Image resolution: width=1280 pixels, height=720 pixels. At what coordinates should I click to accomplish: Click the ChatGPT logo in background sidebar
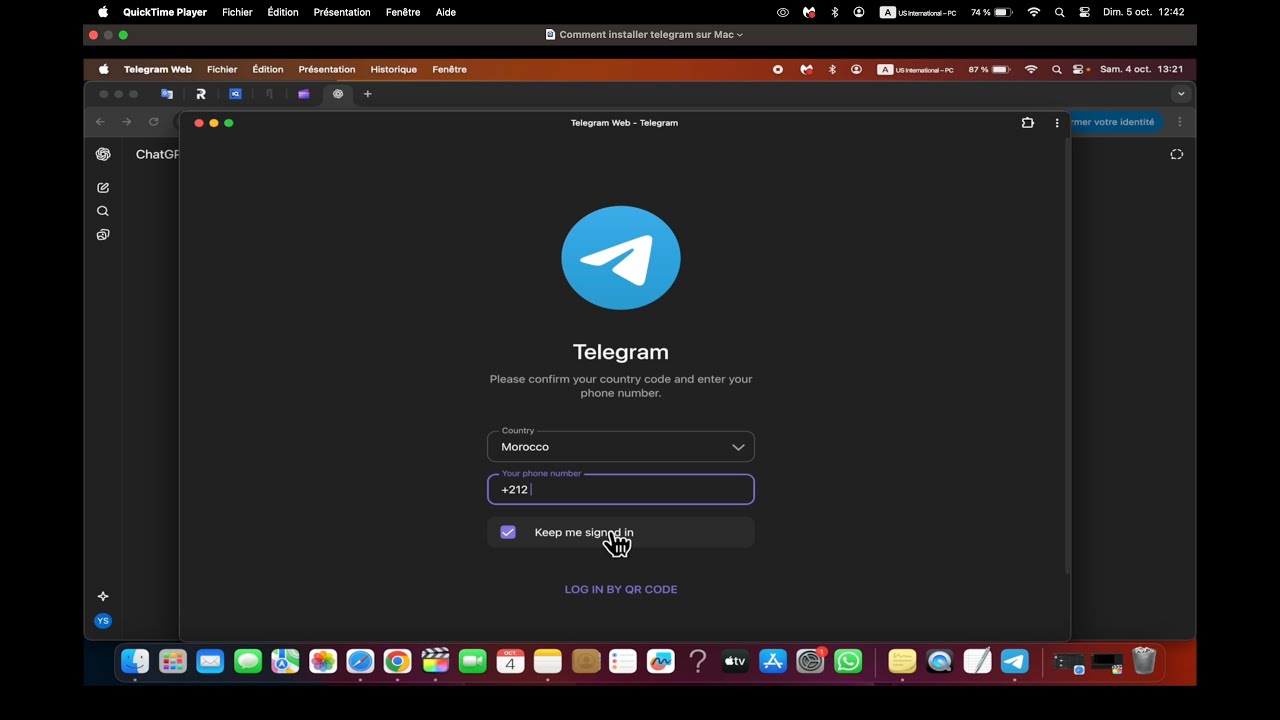coord(103,154)
